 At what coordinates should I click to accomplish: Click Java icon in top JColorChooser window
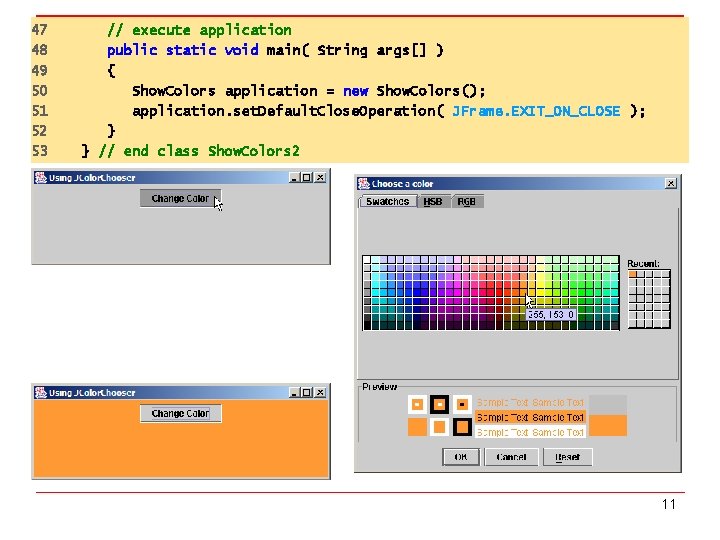tap(41, 177)
